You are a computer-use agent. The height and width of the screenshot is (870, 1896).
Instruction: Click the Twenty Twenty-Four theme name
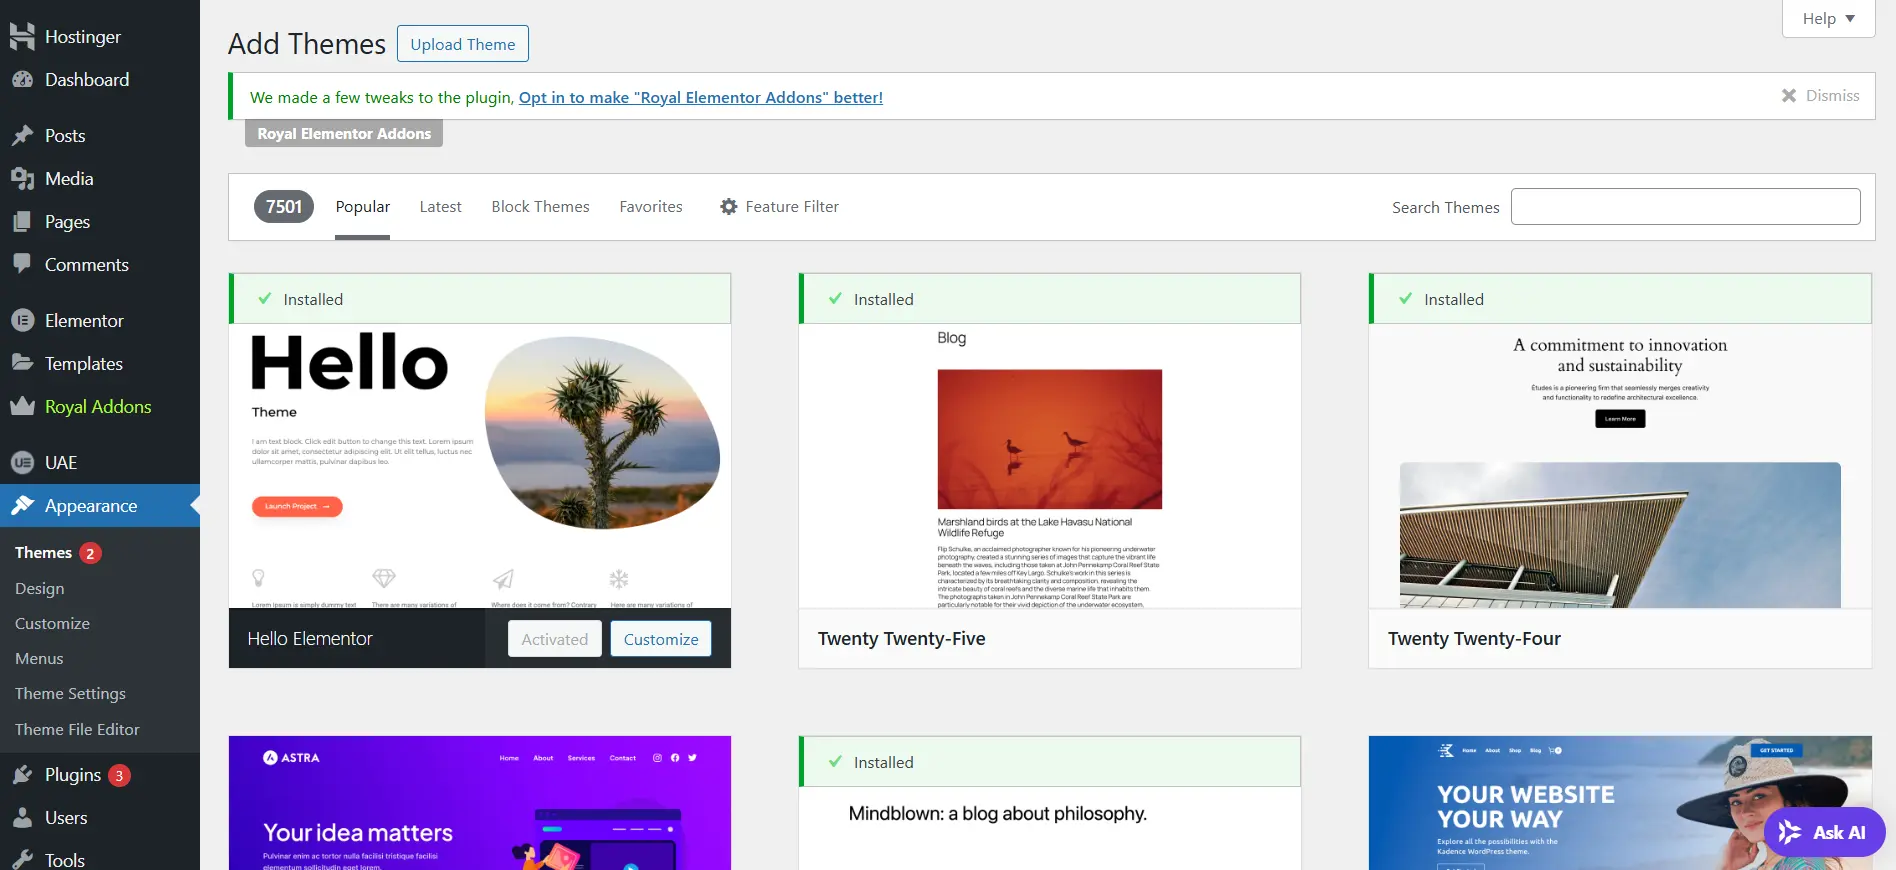1474,639
